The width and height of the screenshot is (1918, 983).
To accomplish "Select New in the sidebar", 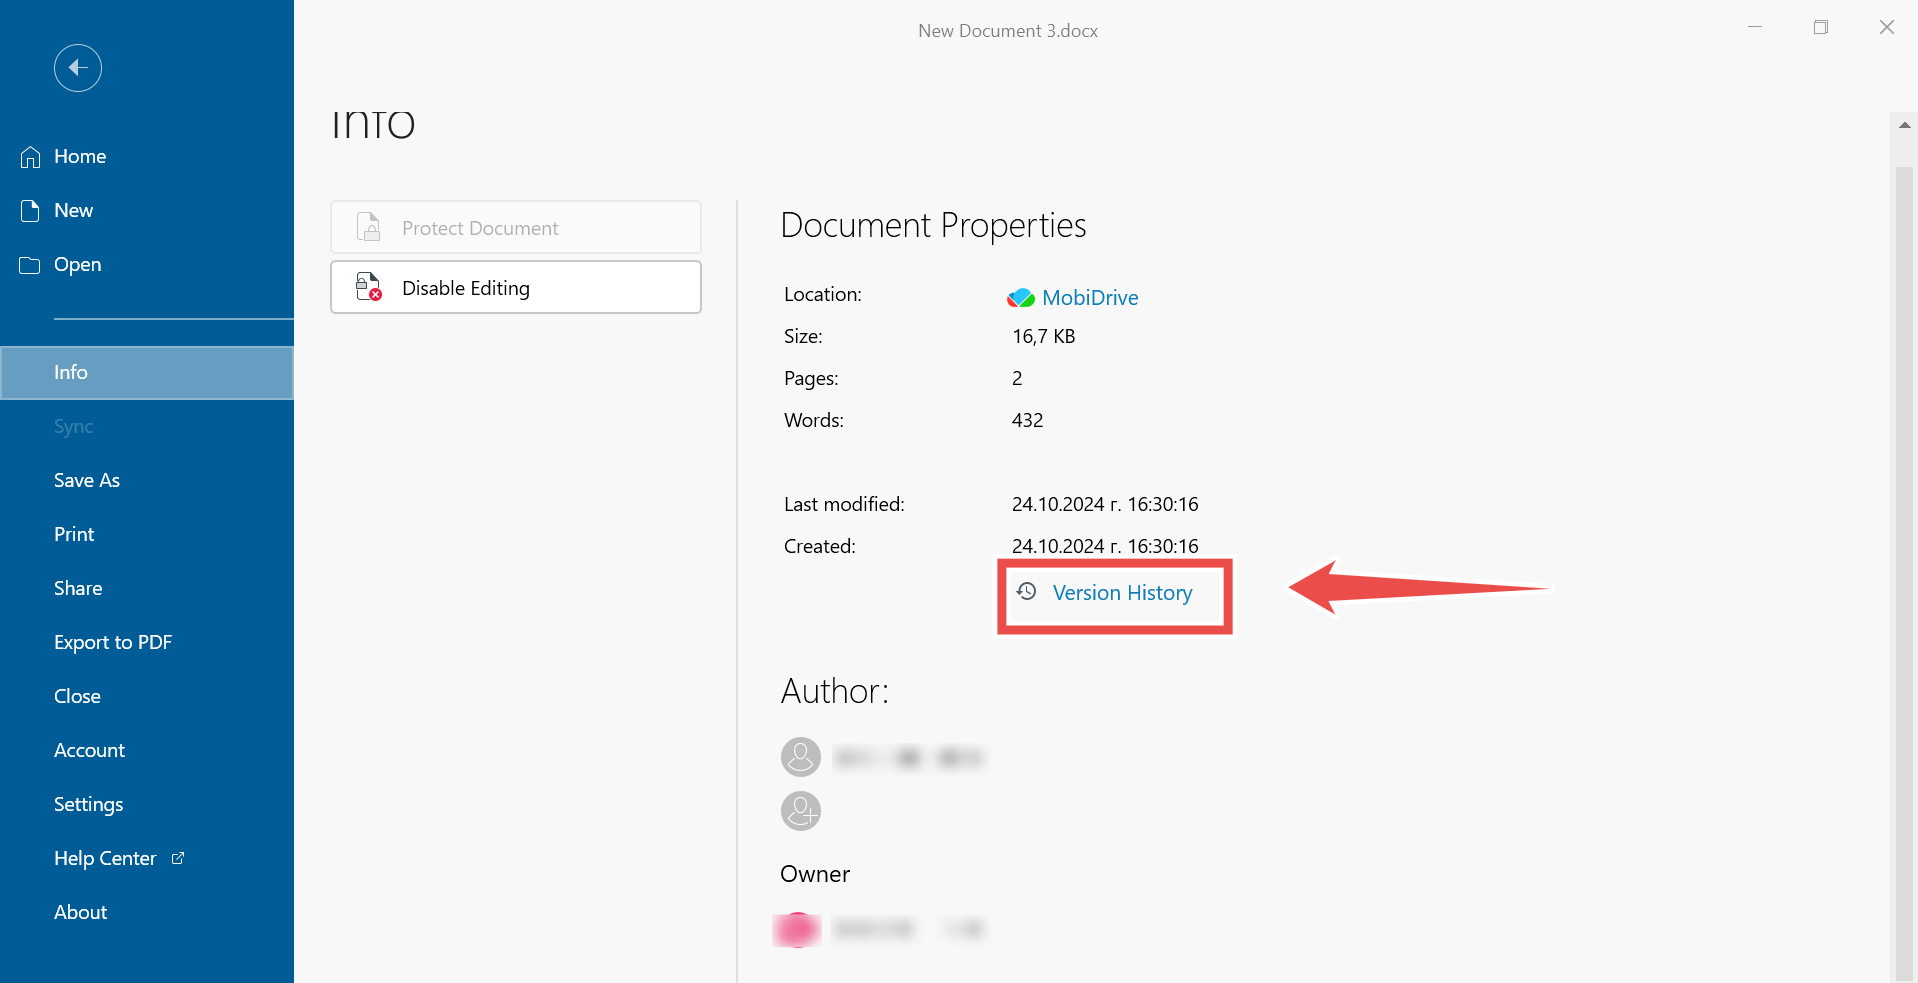I will pyautogui.click(x=147, y=211).
